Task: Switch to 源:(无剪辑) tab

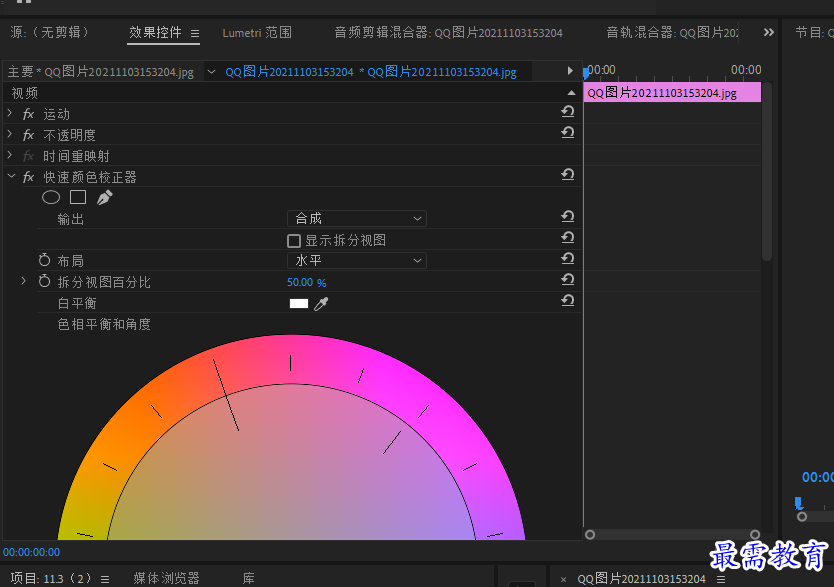Action: click(49, 32)
